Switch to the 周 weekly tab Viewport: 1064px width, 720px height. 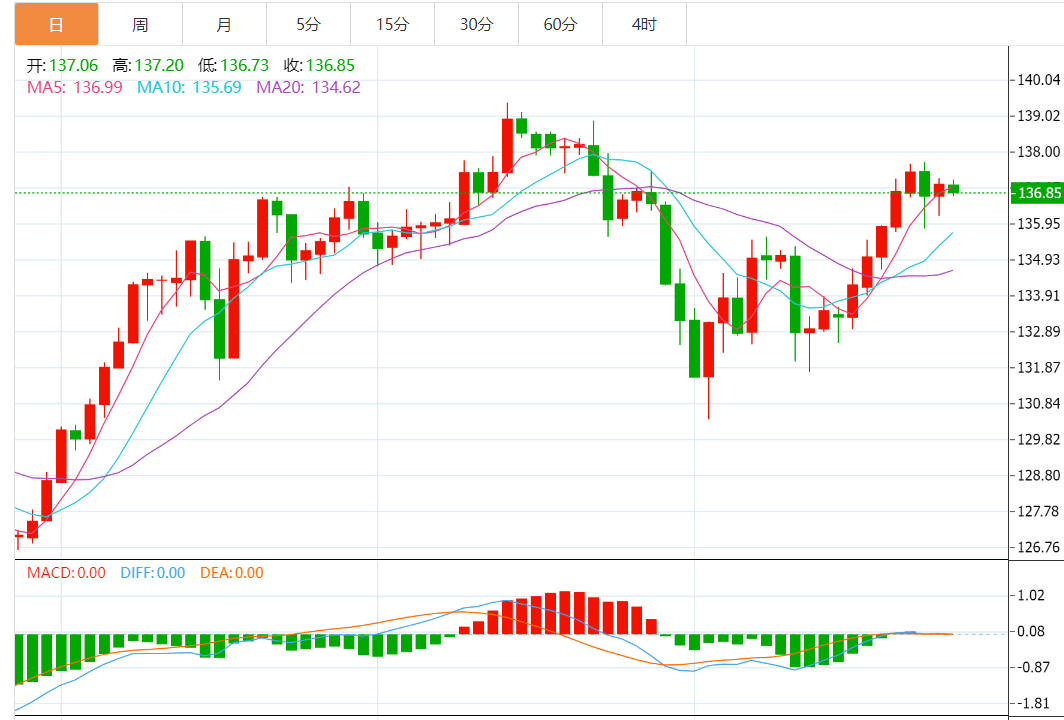[x=140, y=24]
